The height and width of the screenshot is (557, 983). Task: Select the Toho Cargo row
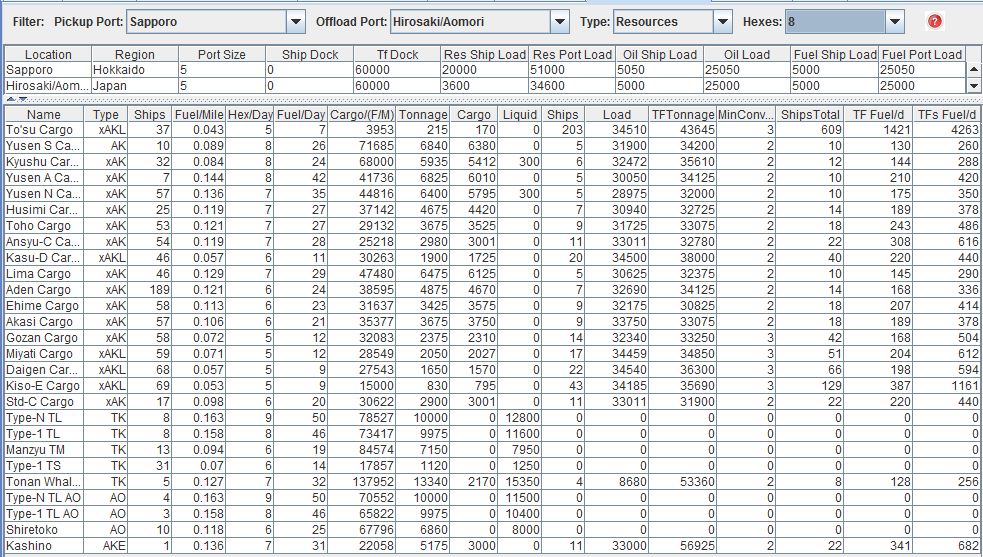tap(493, 226)
